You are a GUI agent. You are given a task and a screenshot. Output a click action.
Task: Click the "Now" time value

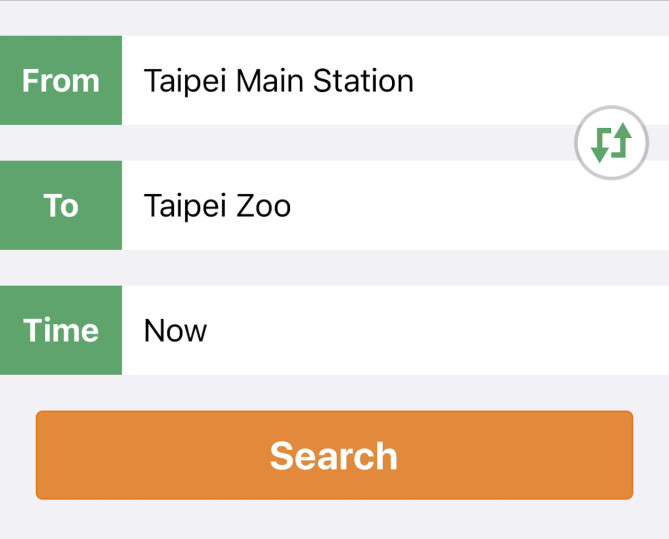[175, 330]
